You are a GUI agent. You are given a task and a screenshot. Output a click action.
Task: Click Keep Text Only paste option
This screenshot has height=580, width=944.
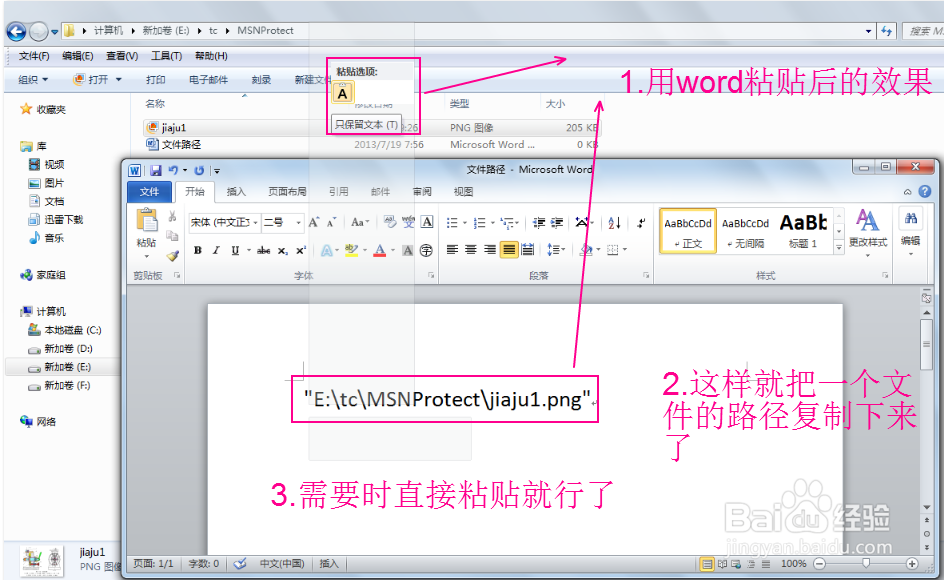[343, 93]
